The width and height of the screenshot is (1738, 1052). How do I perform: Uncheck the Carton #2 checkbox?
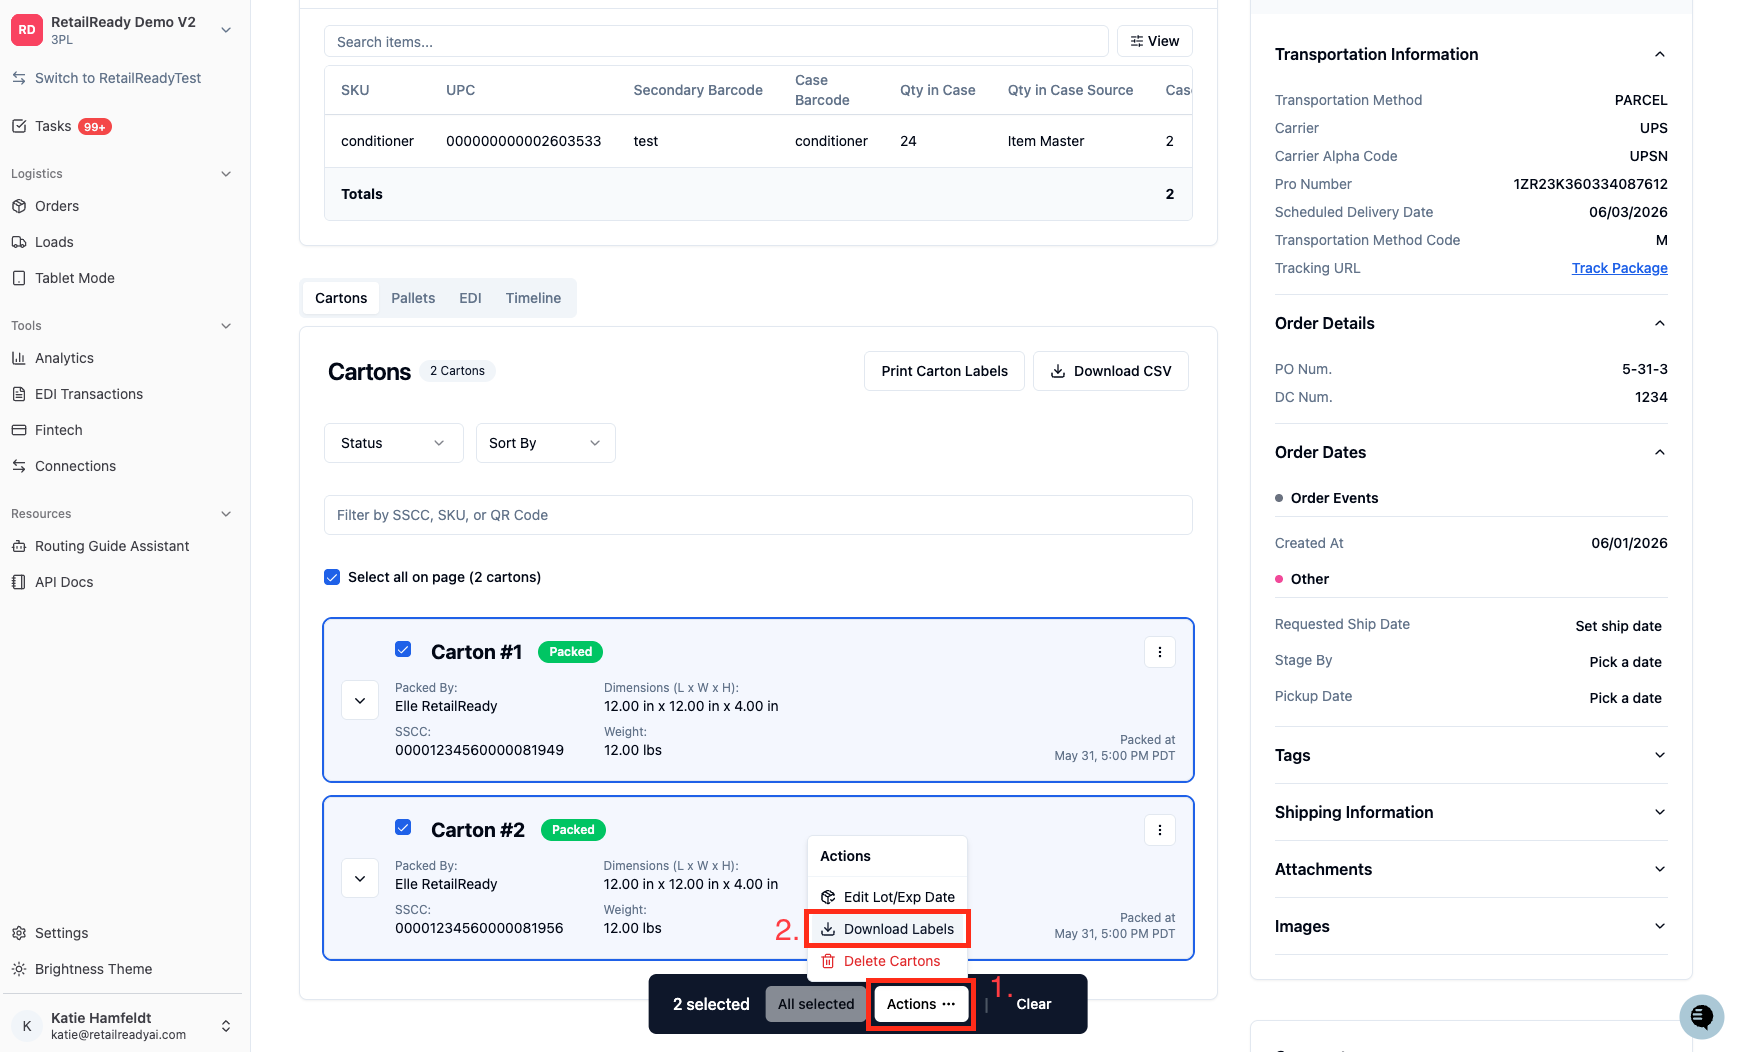coord(403,827)
